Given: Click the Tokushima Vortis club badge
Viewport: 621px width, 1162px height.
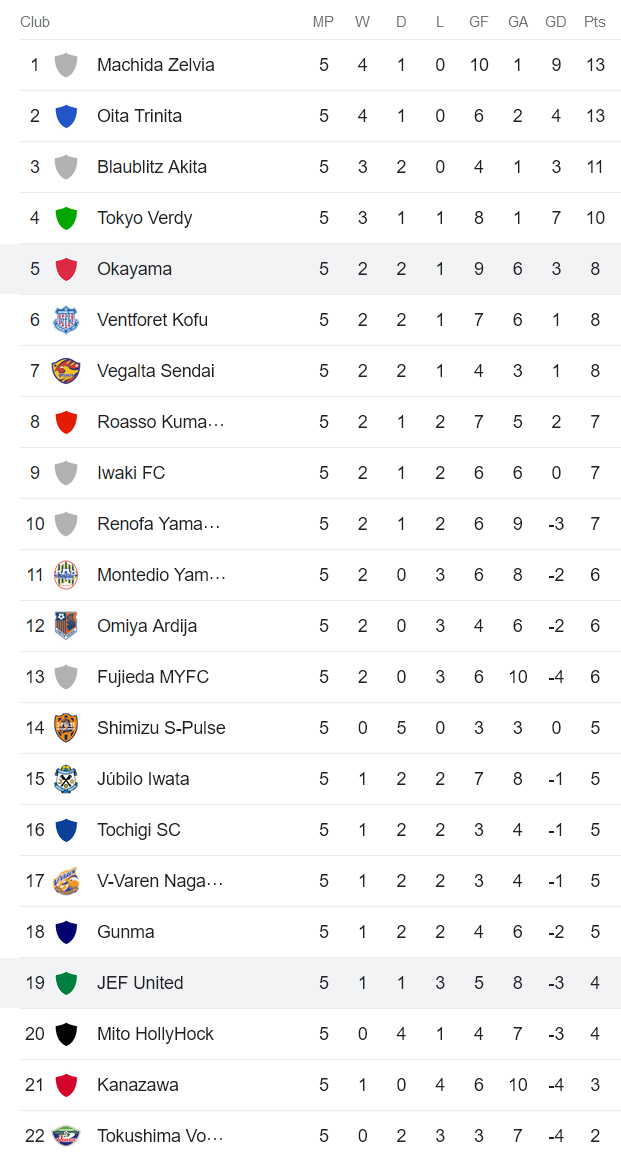Looking at the screenshot, I should [66, 1135].
